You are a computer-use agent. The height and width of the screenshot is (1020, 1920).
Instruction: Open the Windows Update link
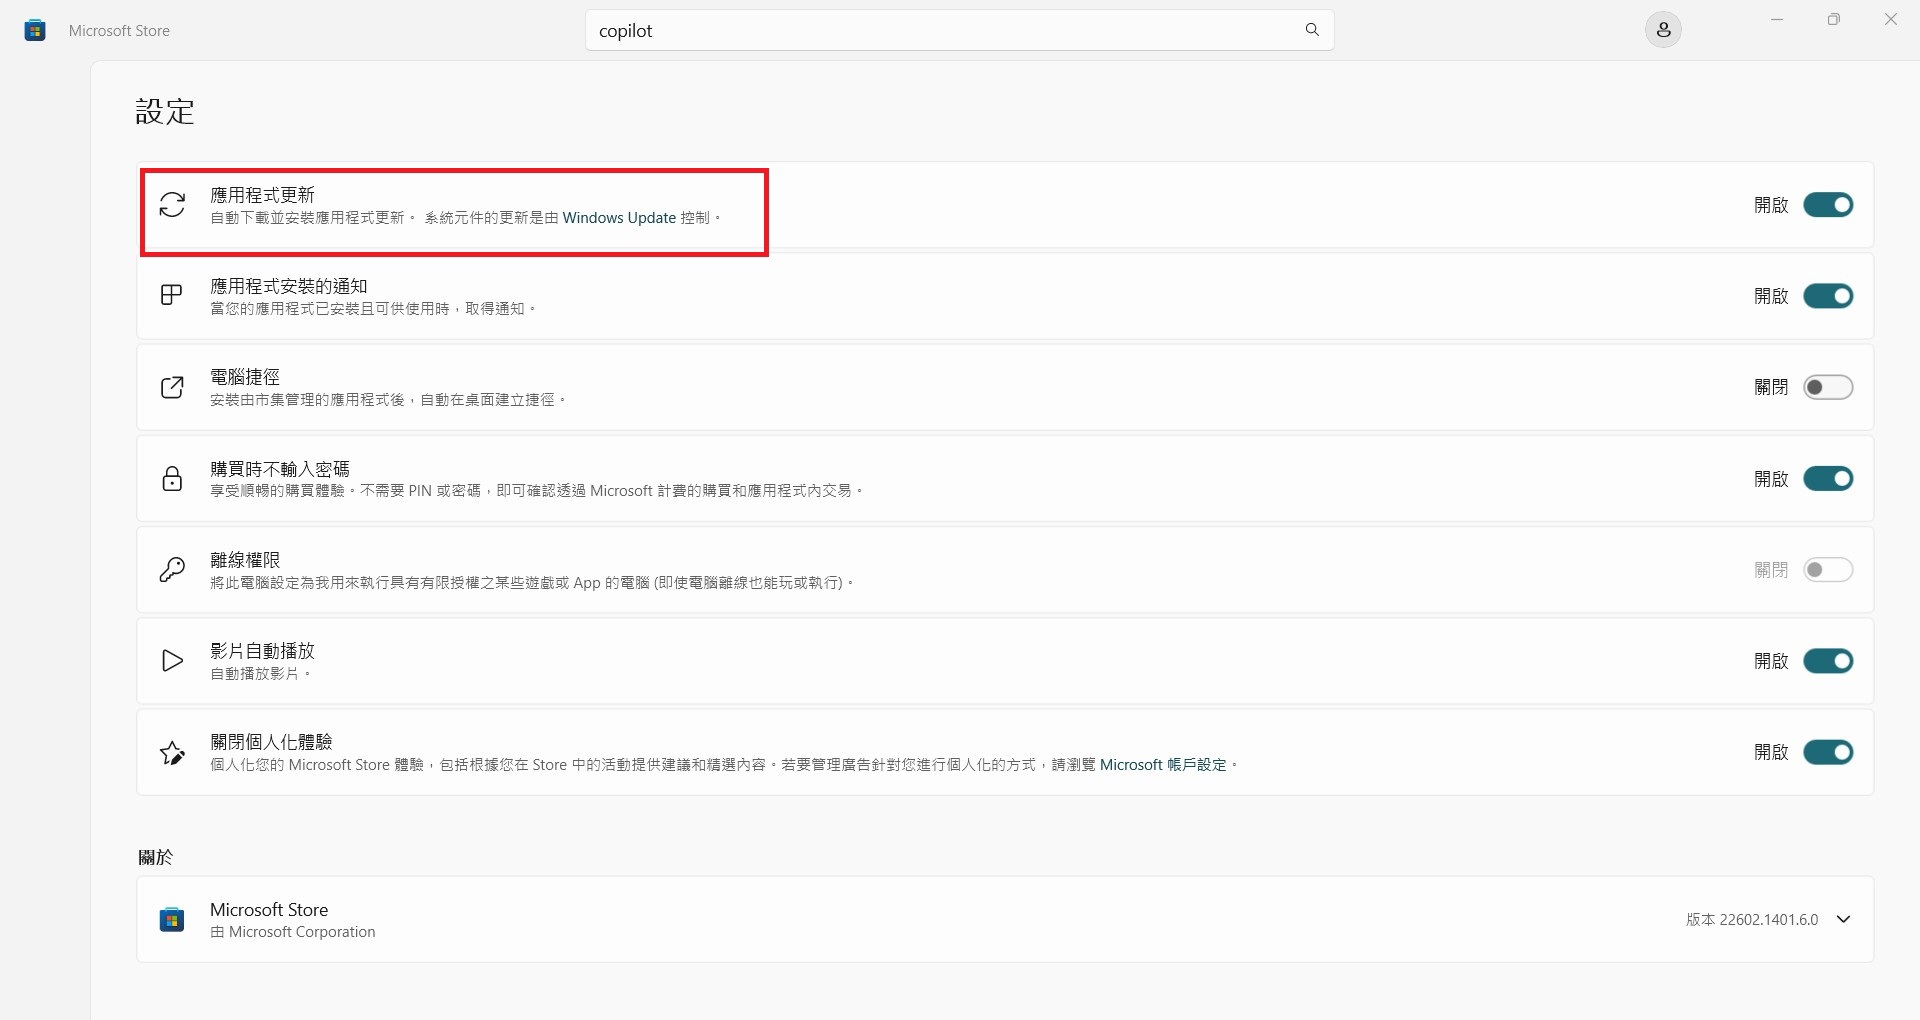[x=619, y=218]
